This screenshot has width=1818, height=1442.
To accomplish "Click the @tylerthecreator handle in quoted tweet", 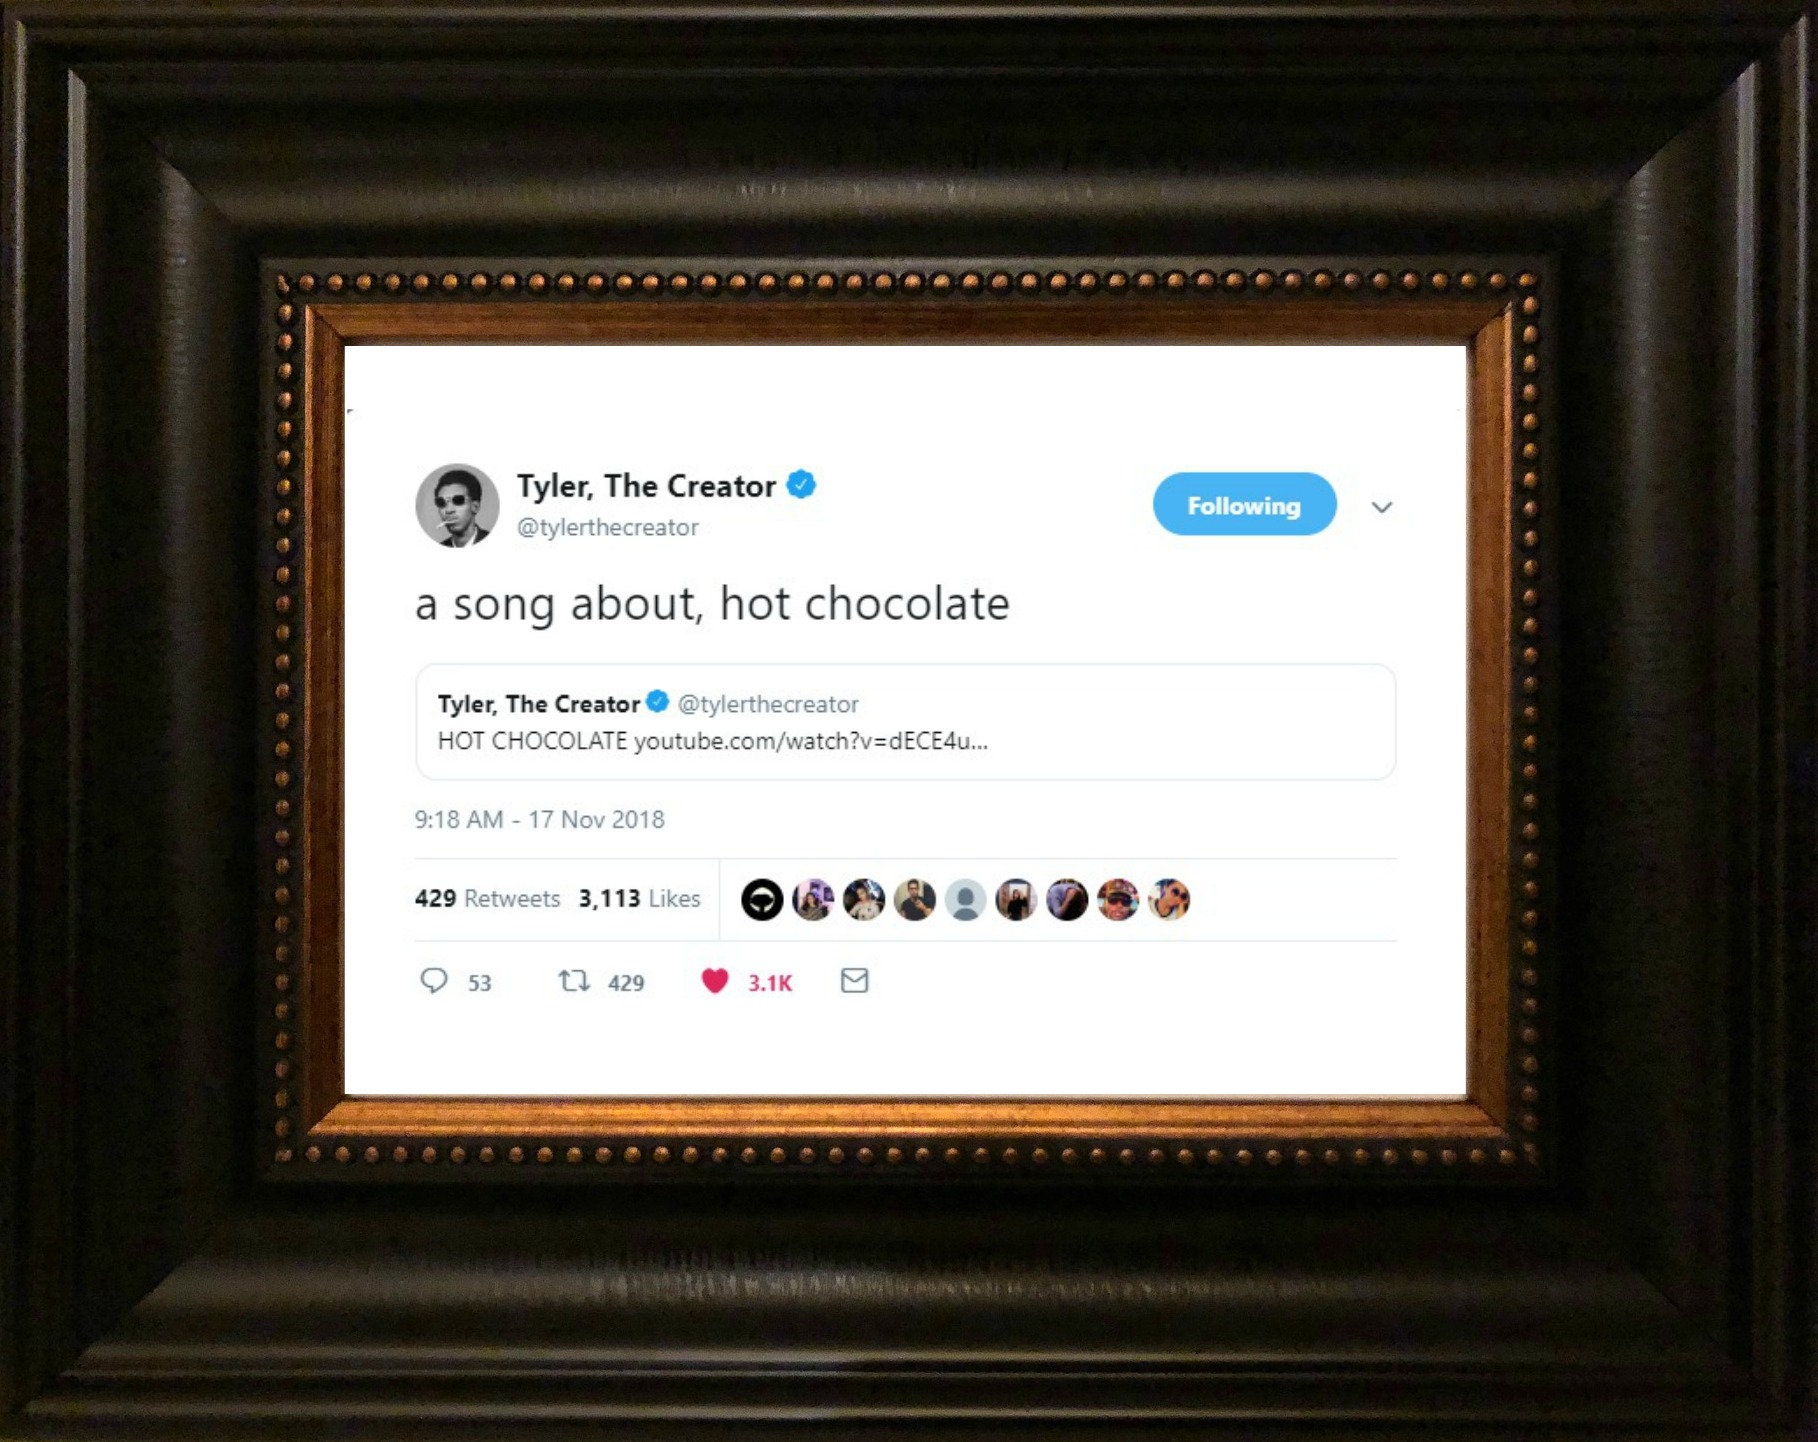I will point(768,704).
